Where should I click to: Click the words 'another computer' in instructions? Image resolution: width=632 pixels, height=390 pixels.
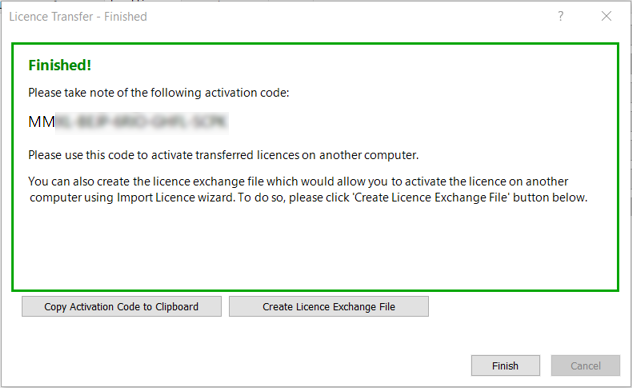point(369,155)
